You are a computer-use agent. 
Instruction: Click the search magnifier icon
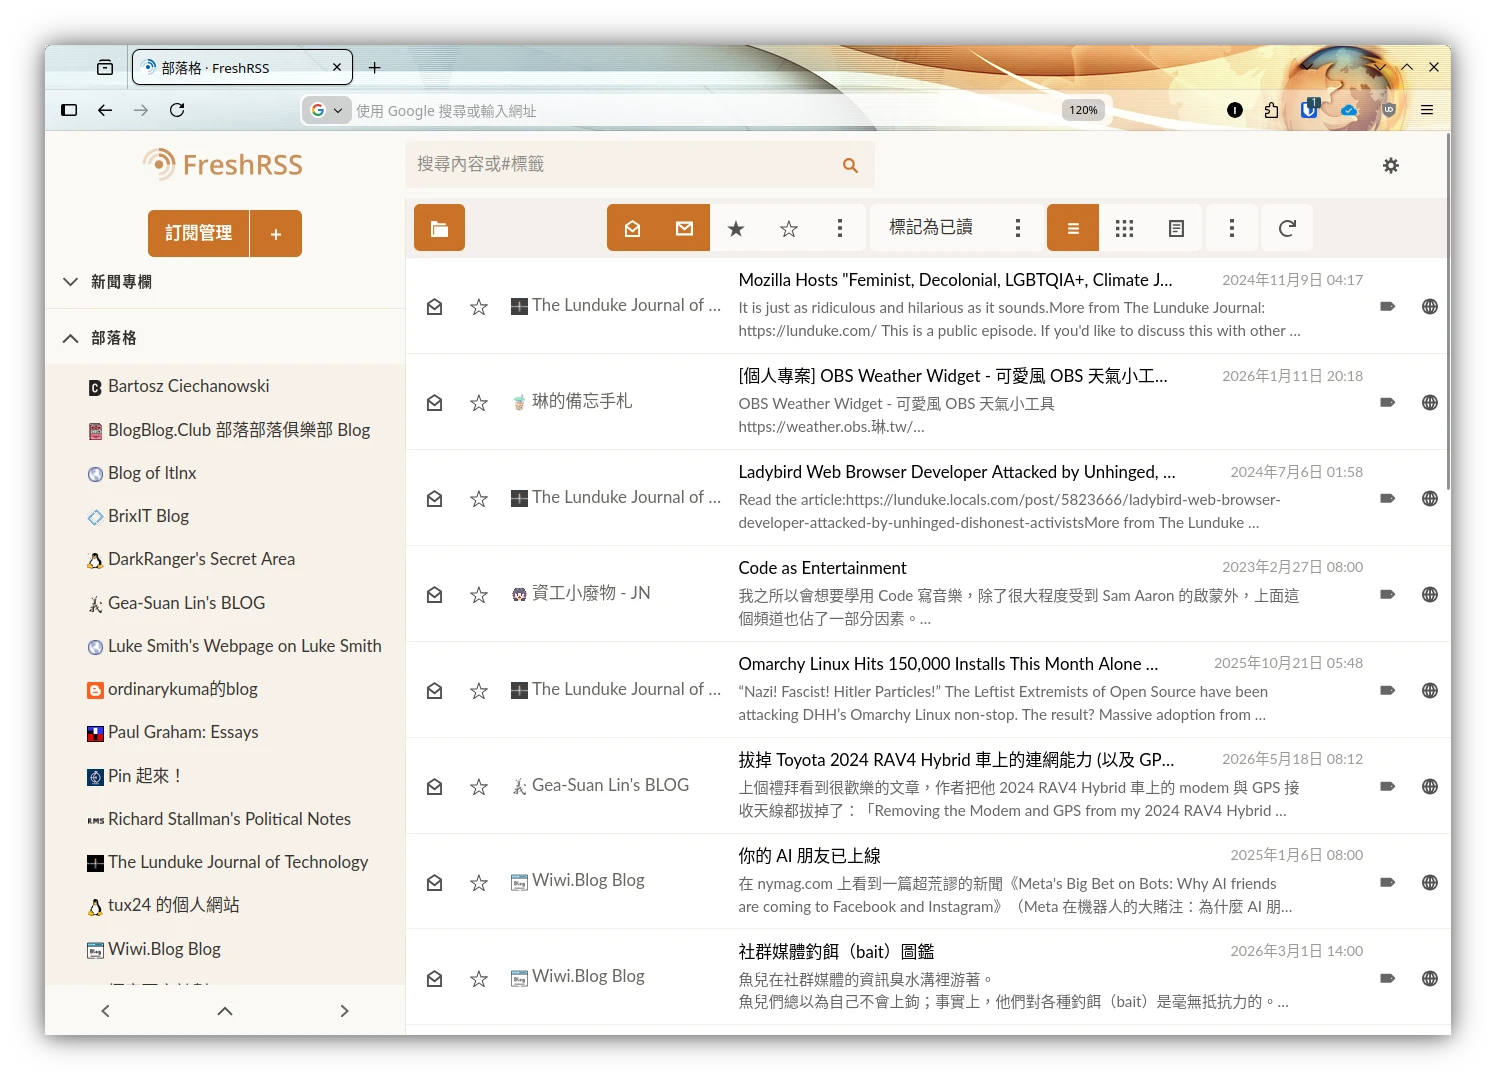pyautogui.click(x=850, y=165)
